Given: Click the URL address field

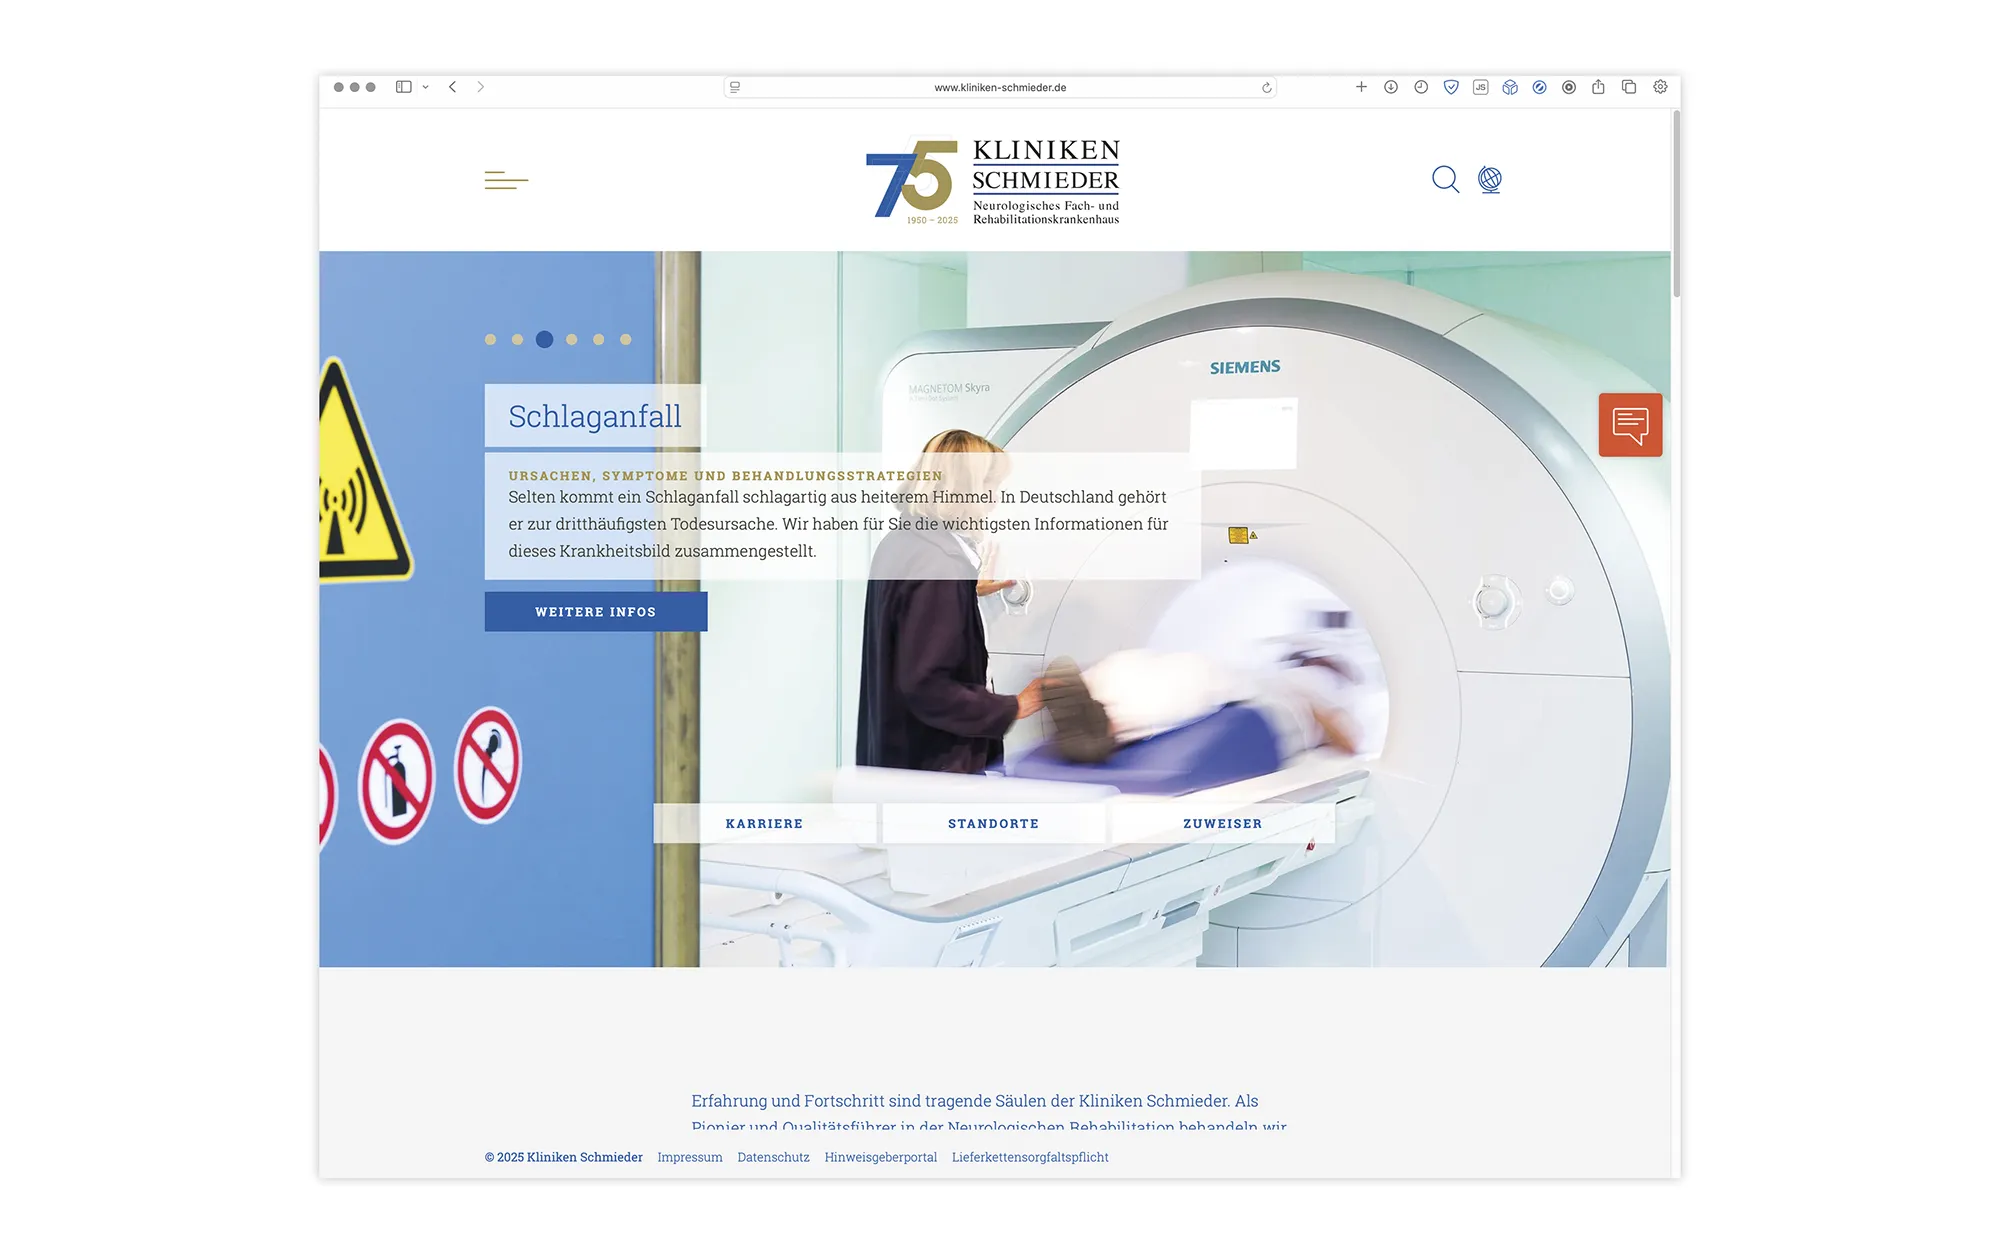Looking at the screenshot, I should pos(1000,88).
